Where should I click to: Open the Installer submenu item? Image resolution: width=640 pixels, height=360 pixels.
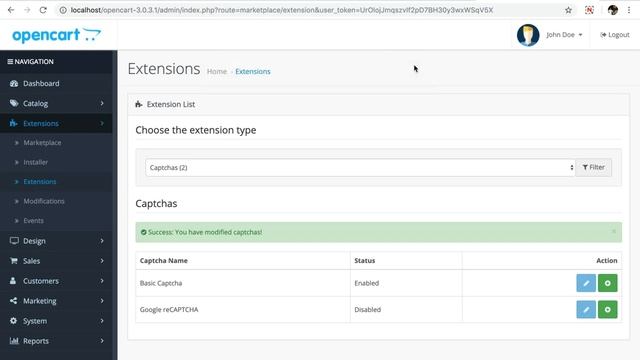click(x=36, y=162)
